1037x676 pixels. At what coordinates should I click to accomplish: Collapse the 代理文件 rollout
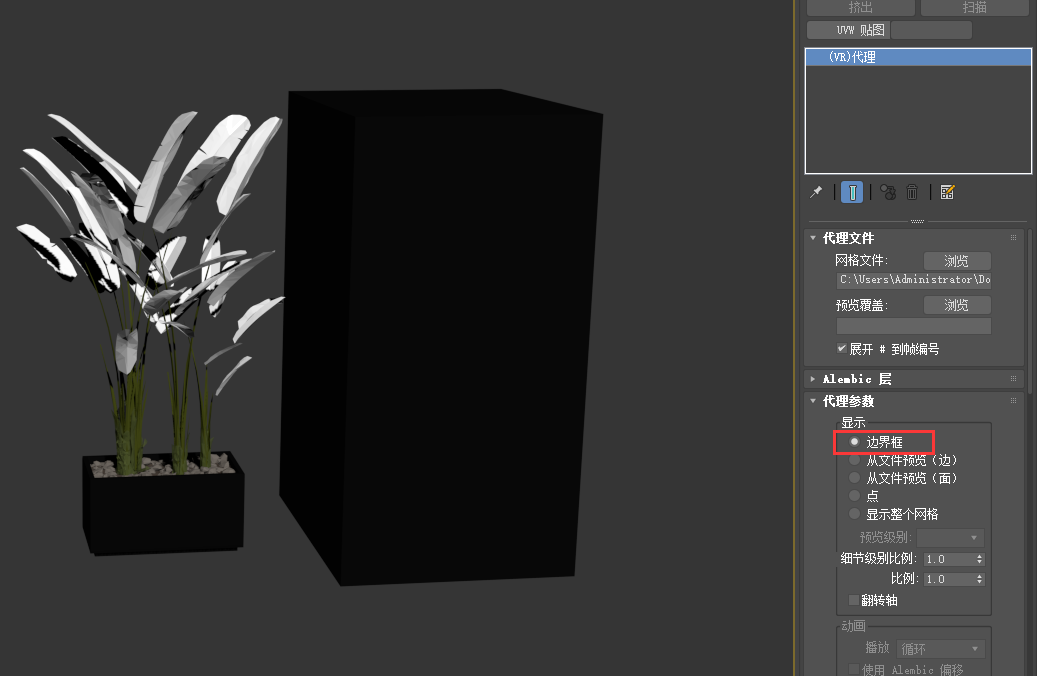(x=813, y=238)
